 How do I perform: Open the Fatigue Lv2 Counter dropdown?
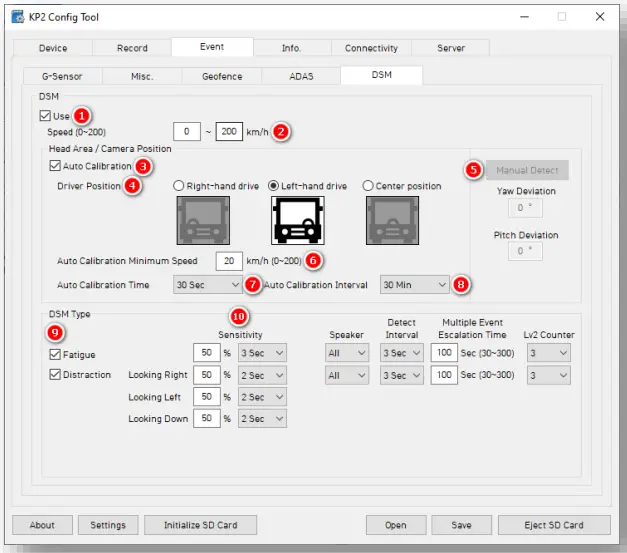(x=549, y=353)
